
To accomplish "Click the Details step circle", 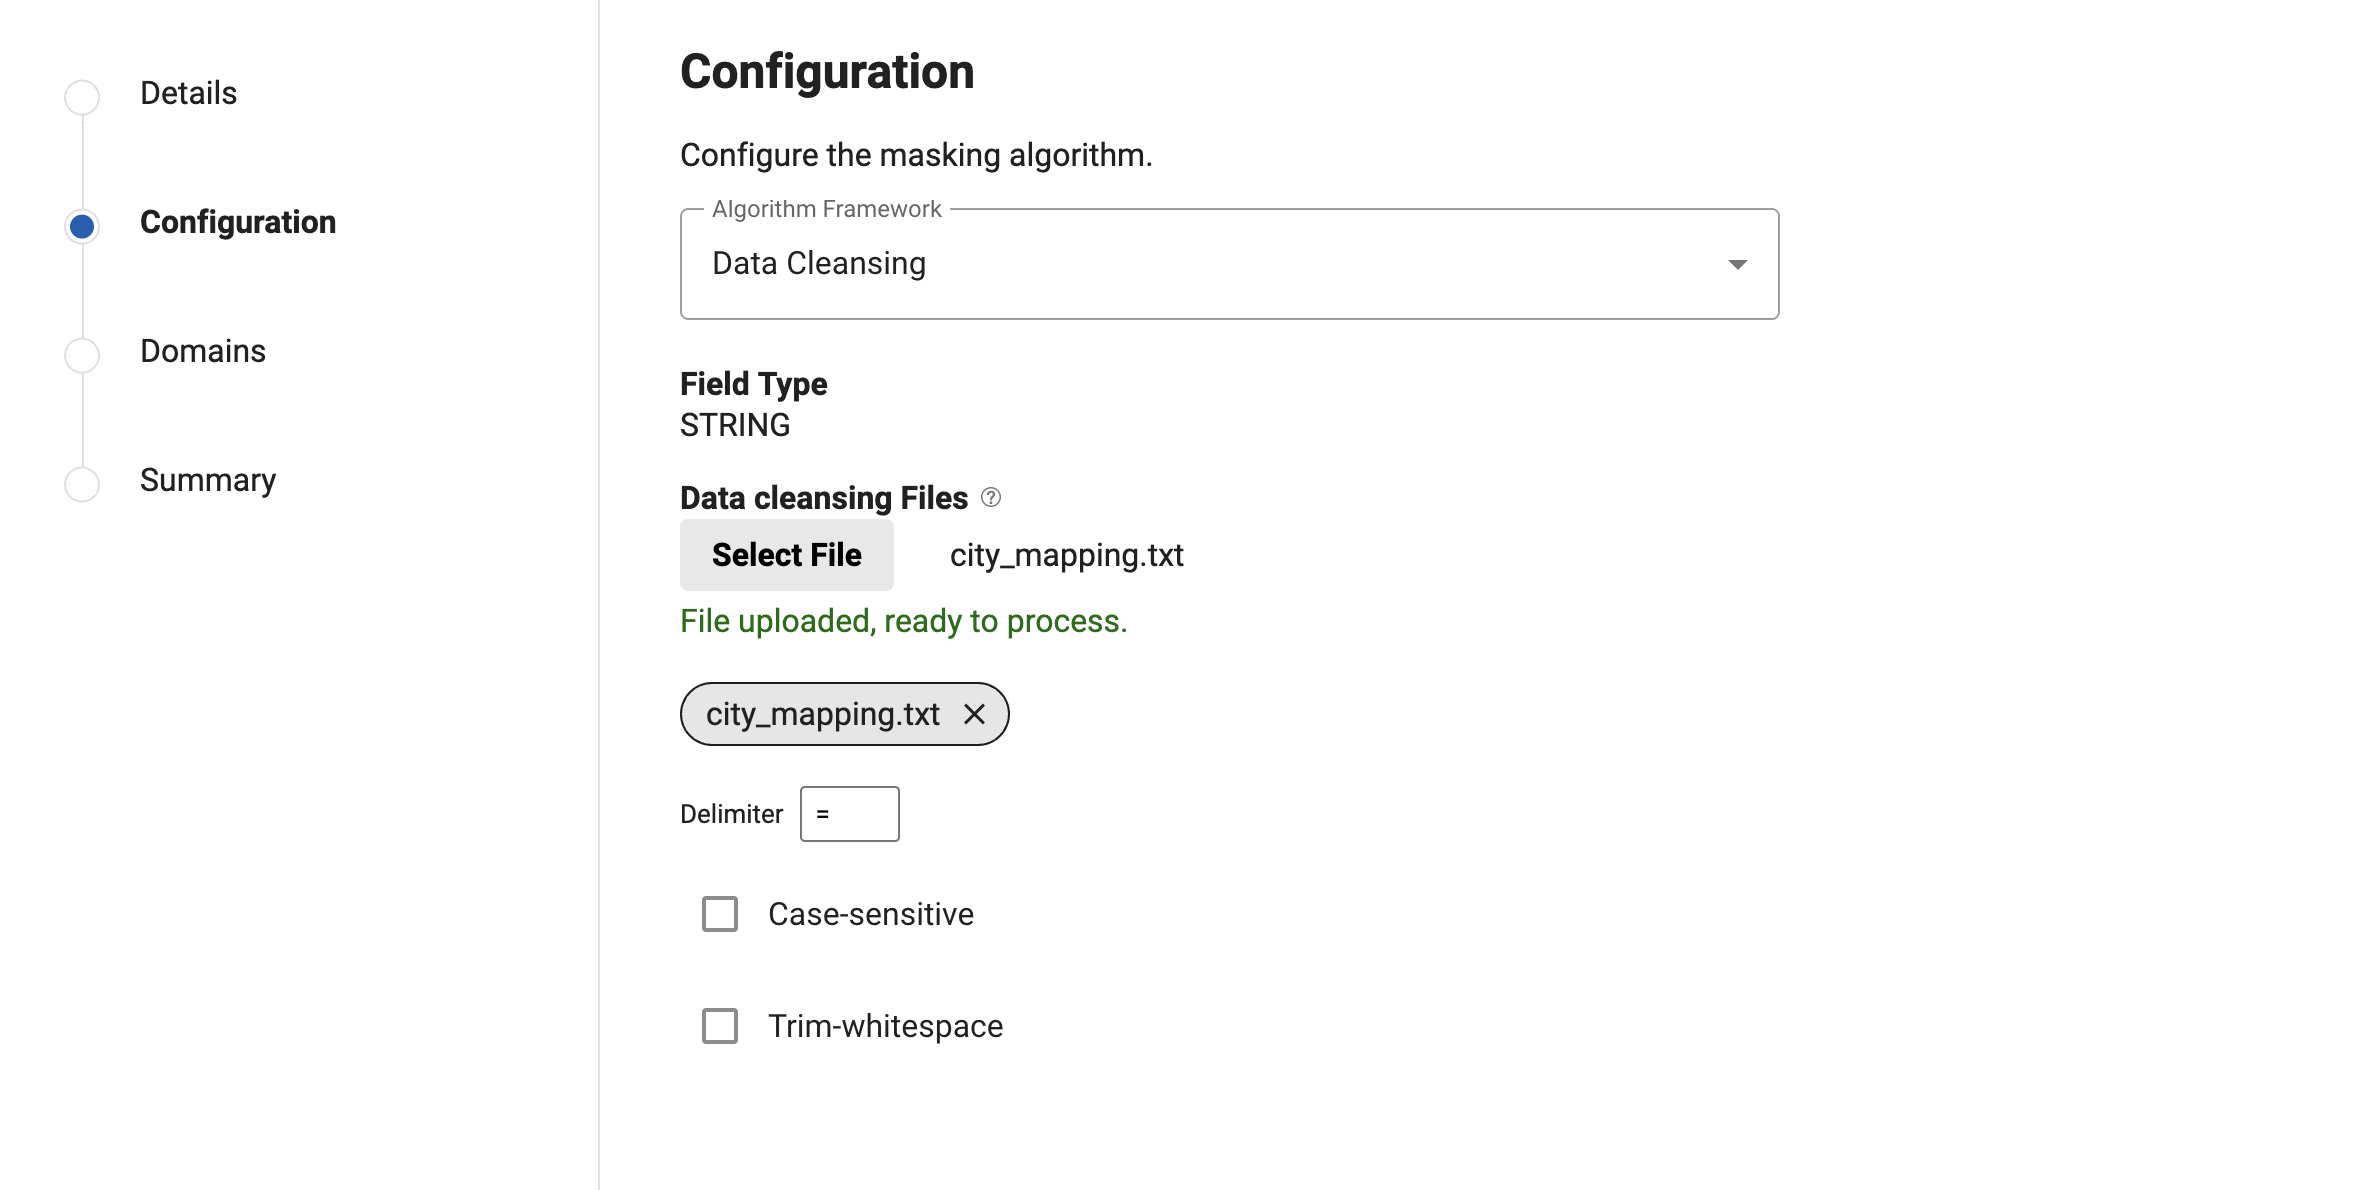I will 82,97.
